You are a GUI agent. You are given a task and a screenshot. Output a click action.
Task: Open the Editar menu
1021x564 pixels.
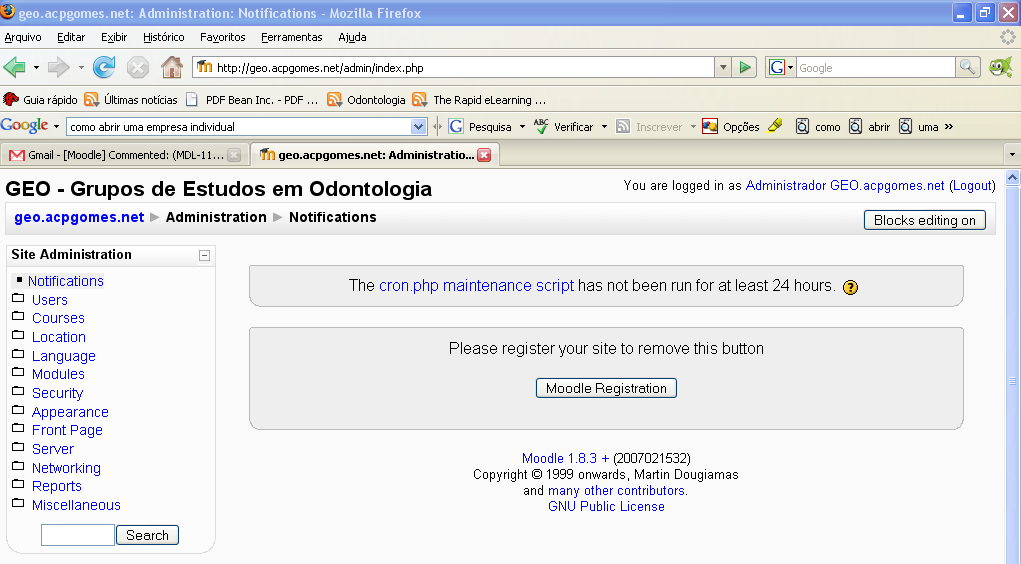71,37
